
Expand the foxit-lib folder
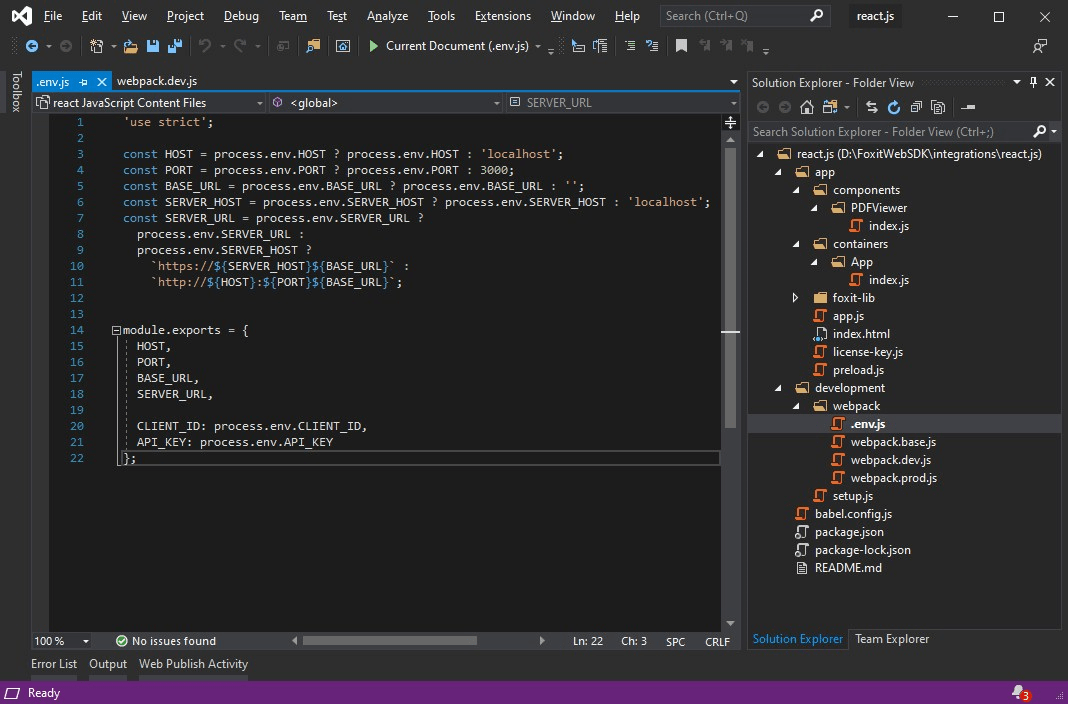tap(795, 298)
